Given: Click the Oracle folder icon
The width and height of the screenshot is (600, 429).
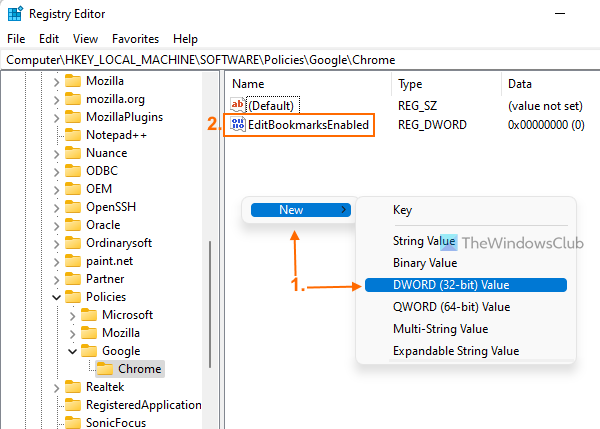Looking at the screenshot, I should [73, 225].
